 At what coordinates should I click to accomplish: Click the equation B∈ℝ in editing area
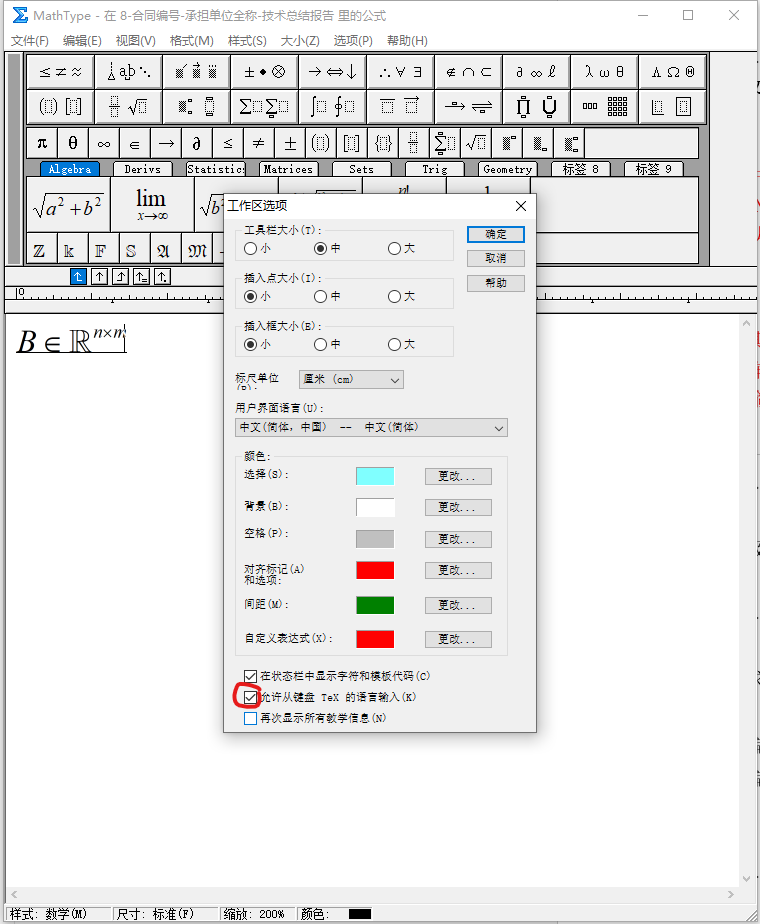pos(70,341)
